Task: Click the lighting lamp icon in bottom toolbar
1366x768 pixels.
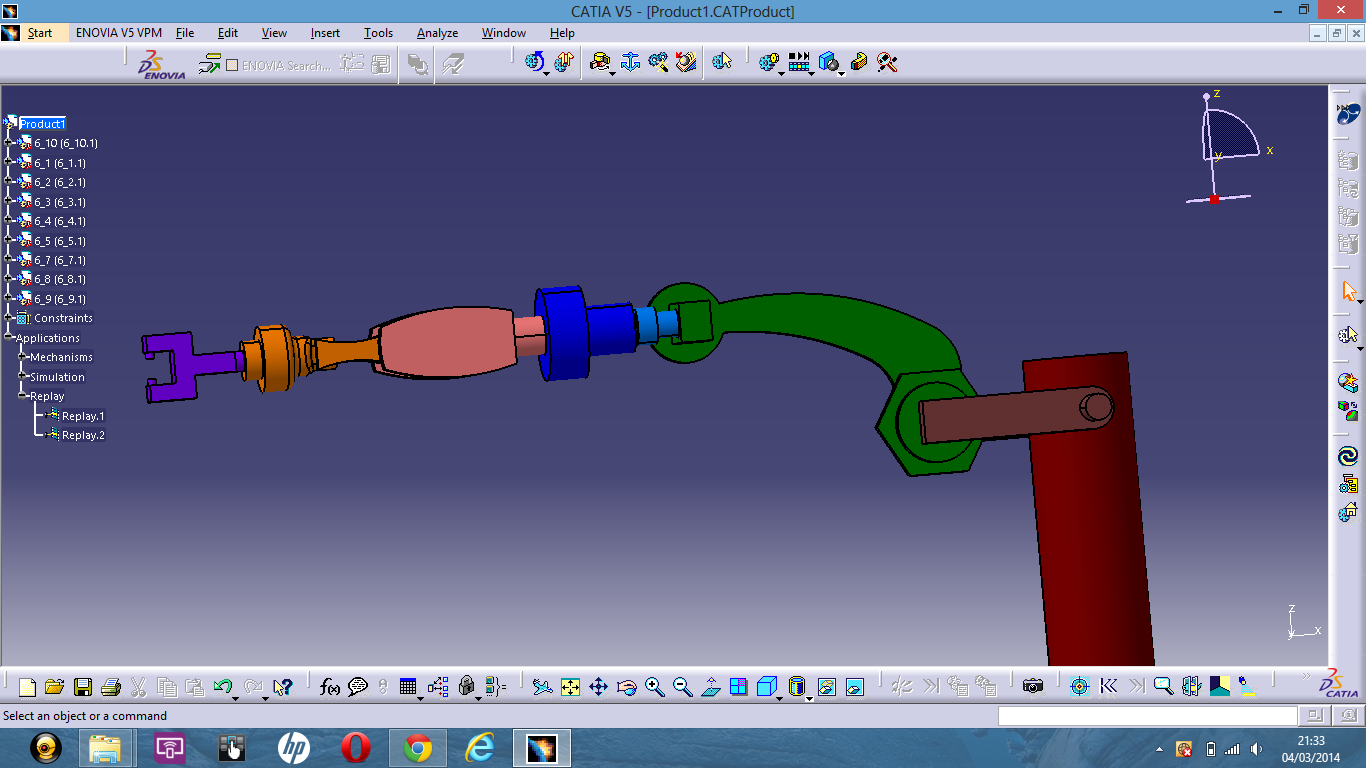Action: [1247, 686]
